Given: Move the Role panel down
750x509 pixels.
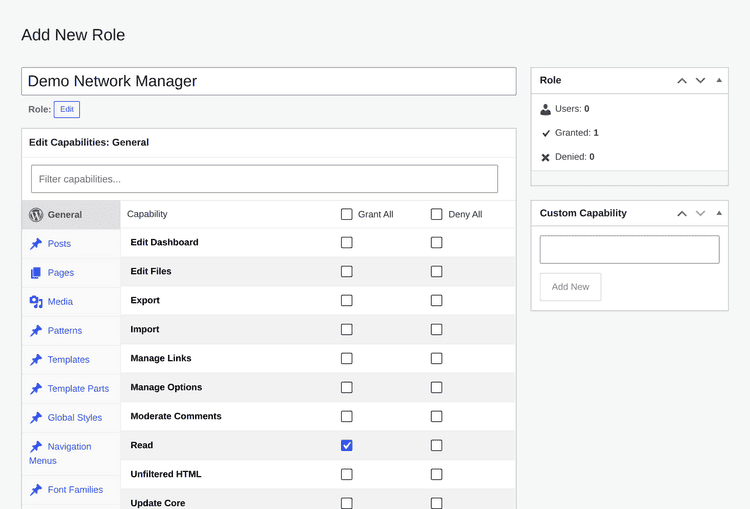Looking at the screenshot, I should pos(700,80).
